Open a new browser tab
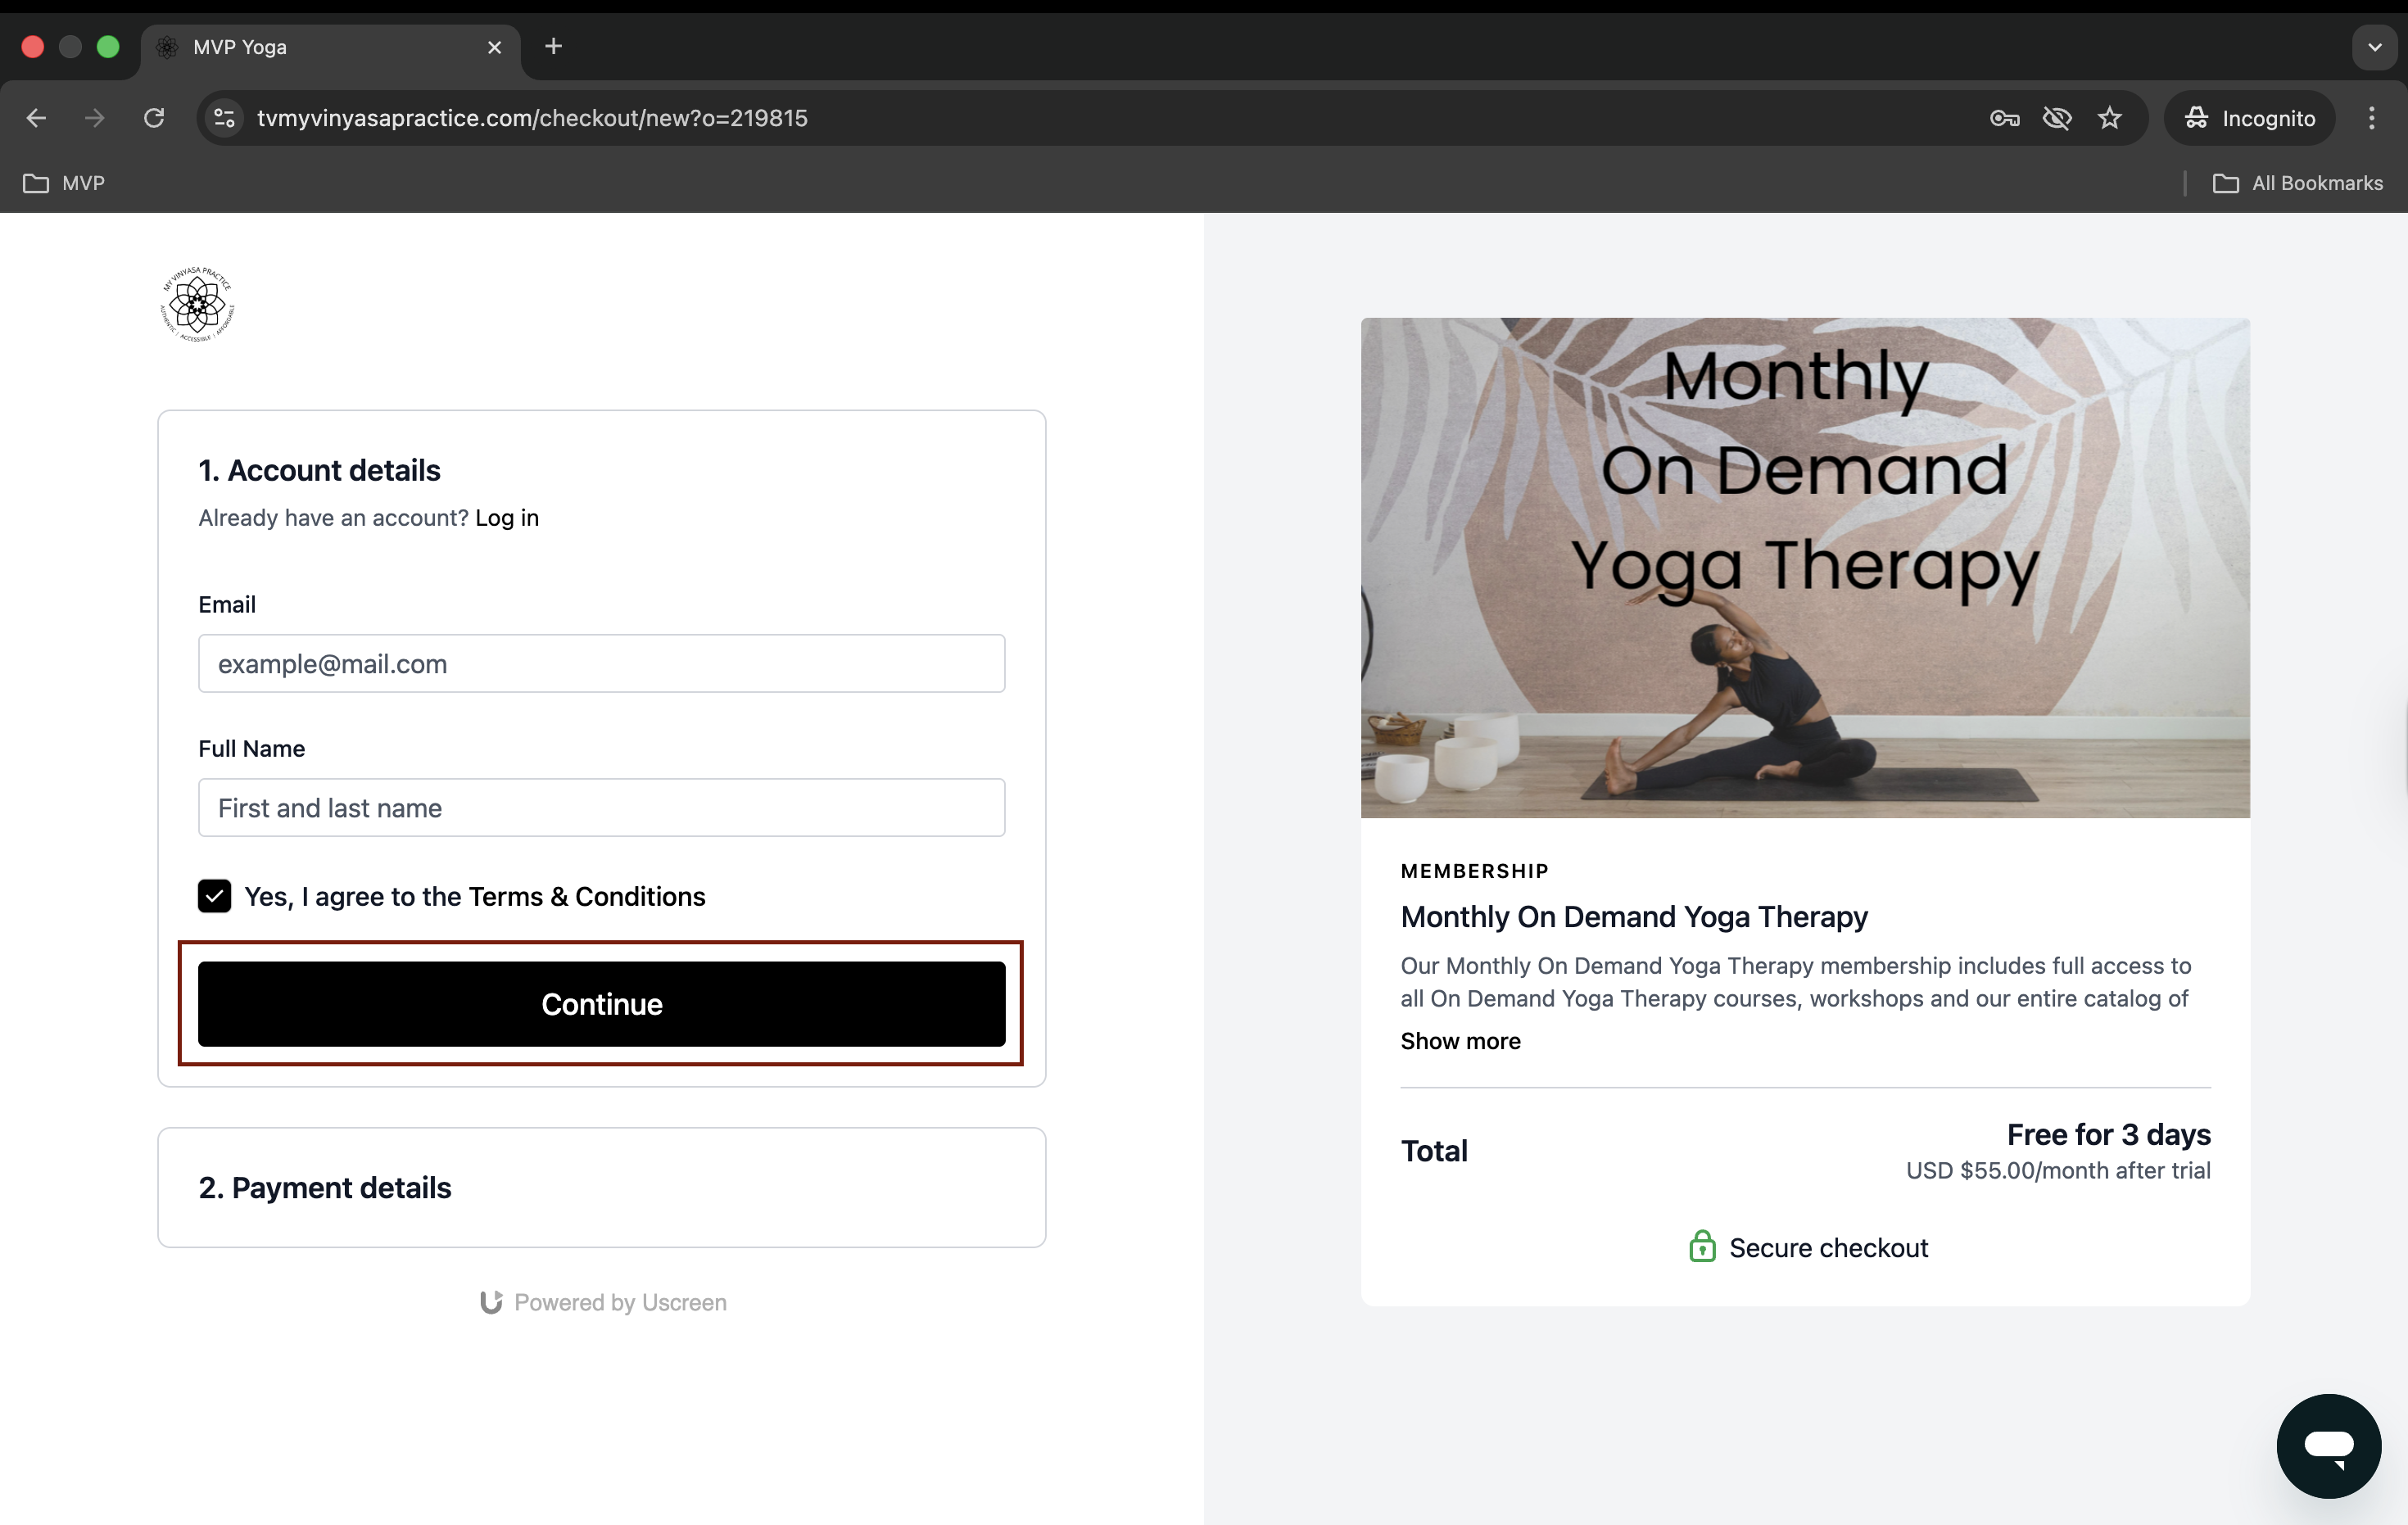Viewport: 2408px width, 1525px height. [x=553, y=46]
